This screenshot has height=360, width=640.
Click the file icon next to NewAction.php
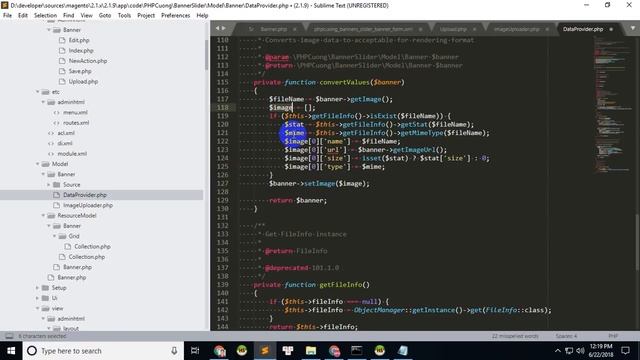pyautogui.click(x=62, y=61)
